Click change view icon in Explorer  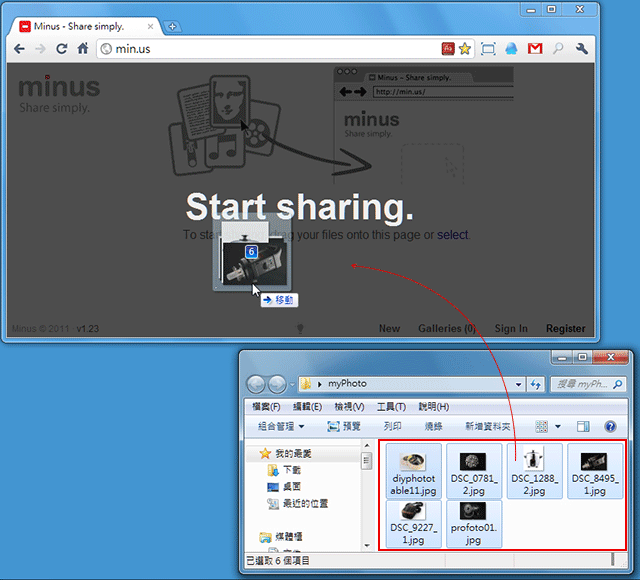tap(541, 427)
